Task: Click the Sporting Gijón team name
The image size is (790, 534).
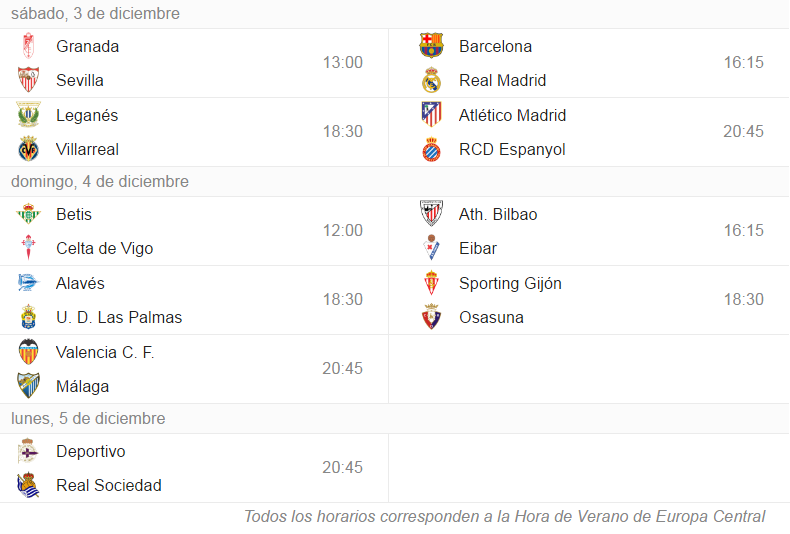Action: (510, 284)
